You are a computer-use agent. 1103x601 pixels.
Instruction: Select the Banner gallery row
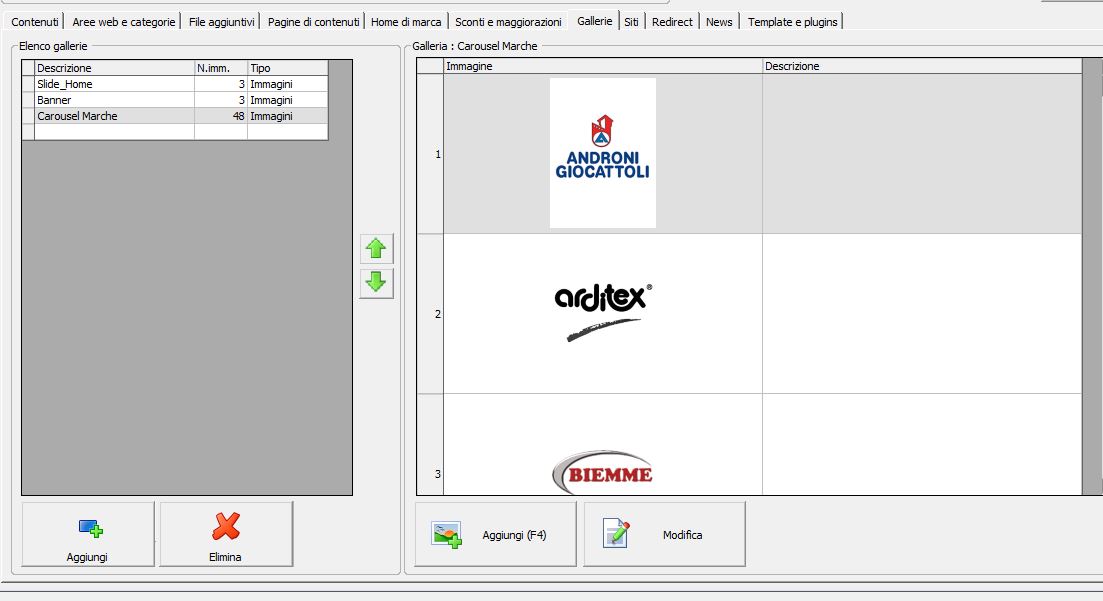tap(175, 100)
